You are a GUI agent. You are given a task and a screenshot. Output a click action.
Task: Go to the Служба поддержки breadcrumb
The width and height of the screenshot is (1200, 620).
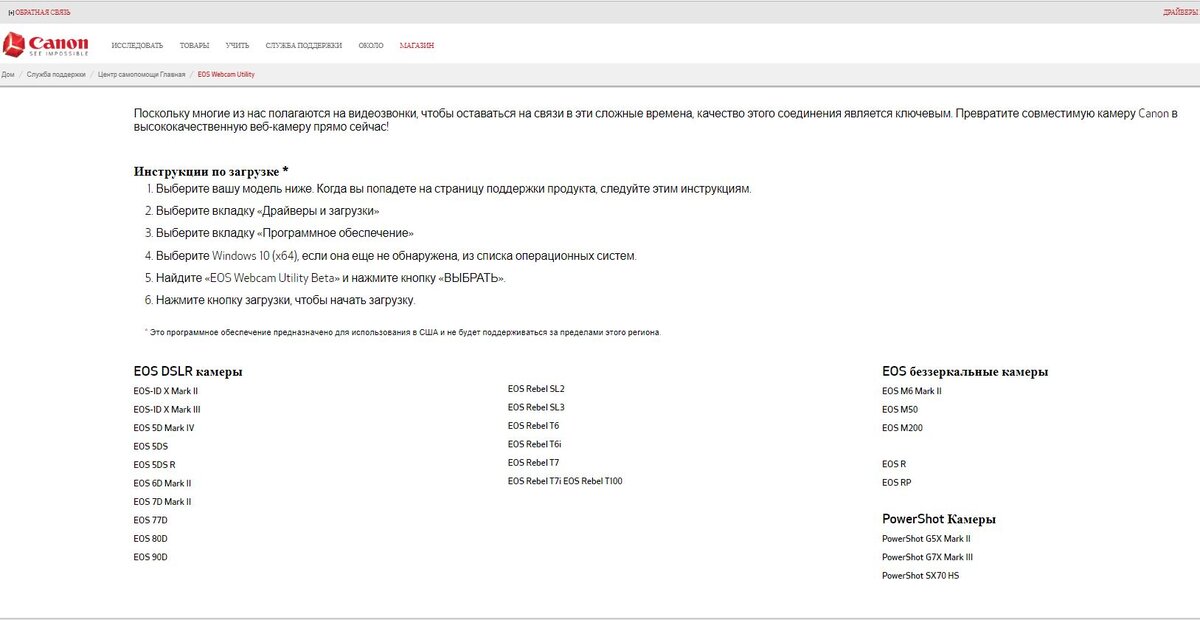[56, 75]
